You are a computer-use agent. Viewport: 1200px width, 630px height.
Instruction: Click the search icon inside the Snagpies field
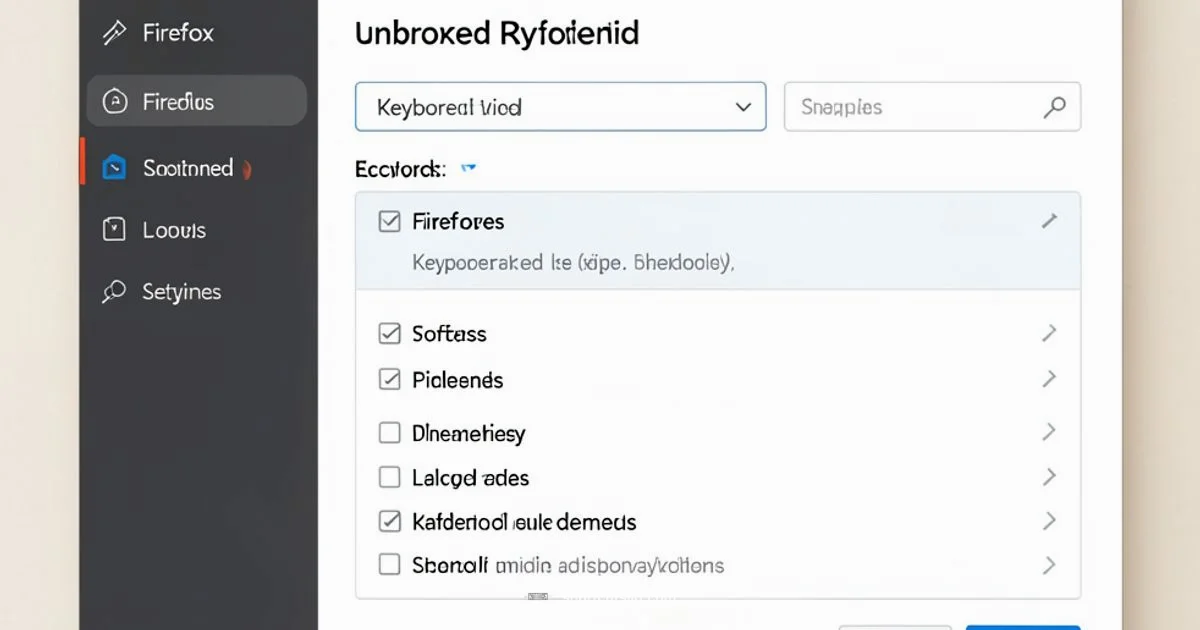click(1055, 106)
